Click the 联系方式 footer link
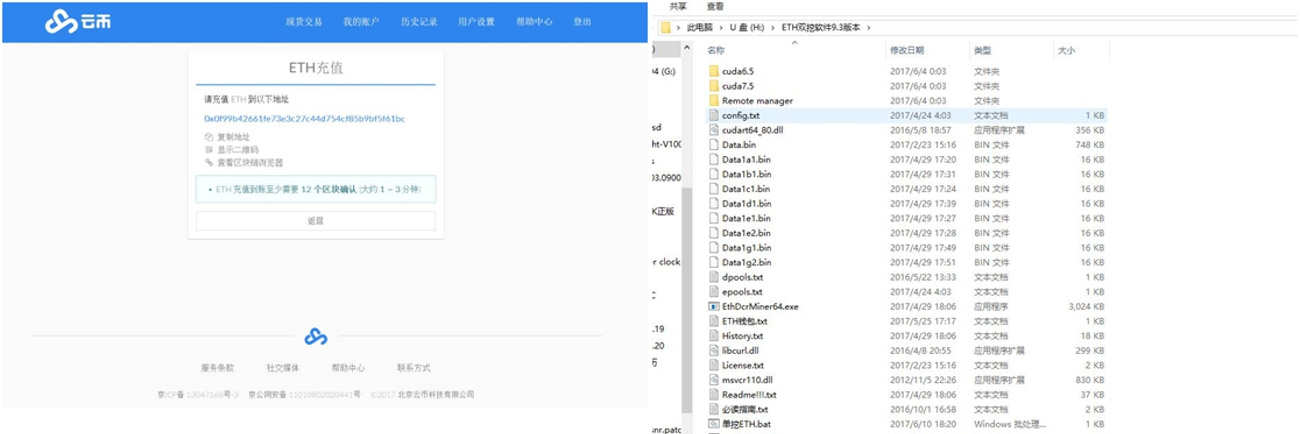1300x434 pixels. click(413, 368)
